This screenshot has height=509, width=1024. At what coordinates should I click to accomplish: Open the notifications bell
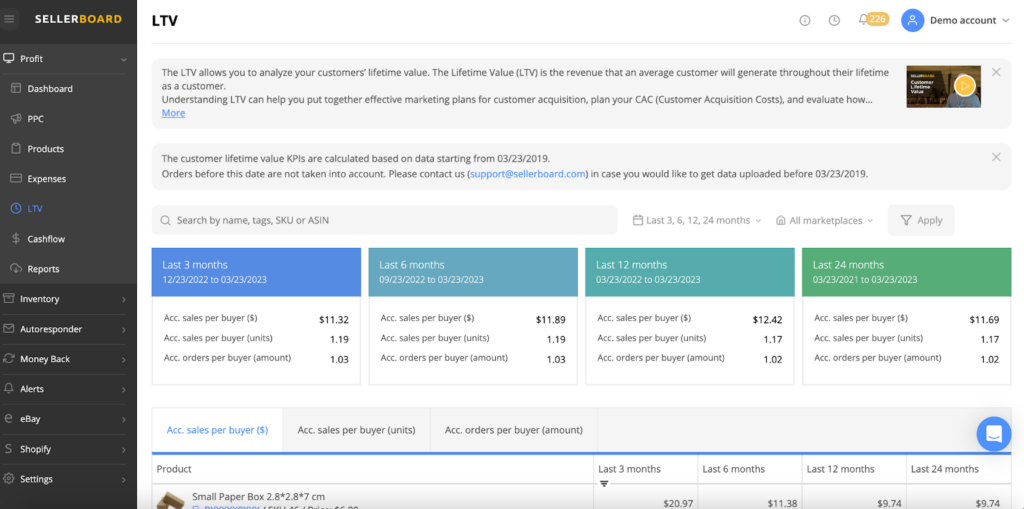tap(863, 20)
